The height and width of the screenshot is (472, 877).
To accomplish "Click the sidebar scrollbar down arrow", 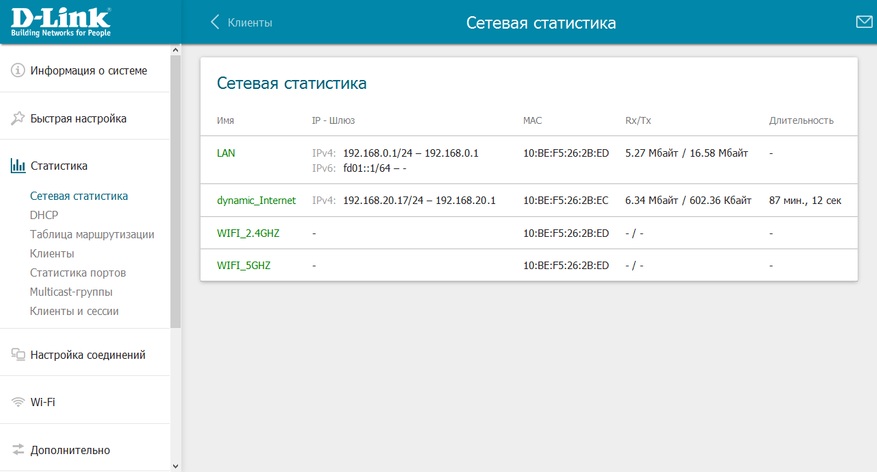I will pos(176,465).
